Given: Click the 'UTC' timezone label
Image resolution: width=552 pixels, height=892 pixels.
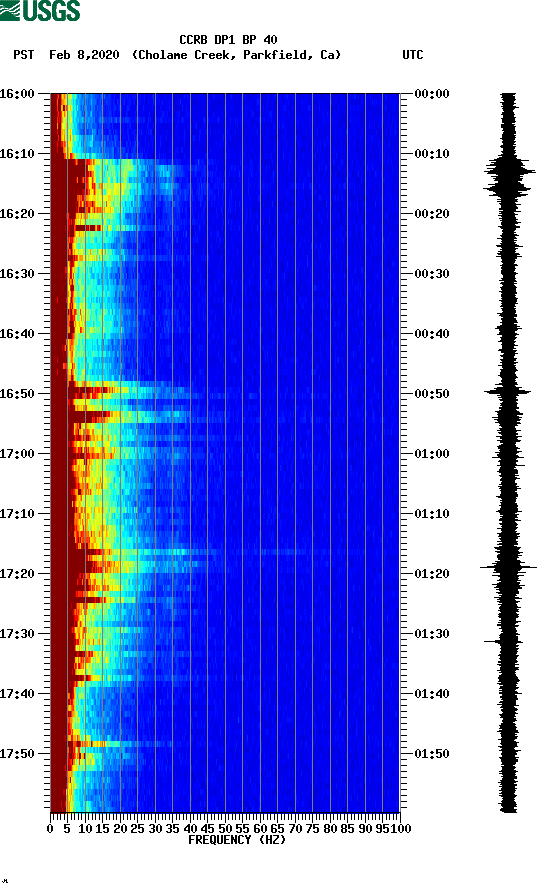Looking at the screenshot, I should point(413,55).
